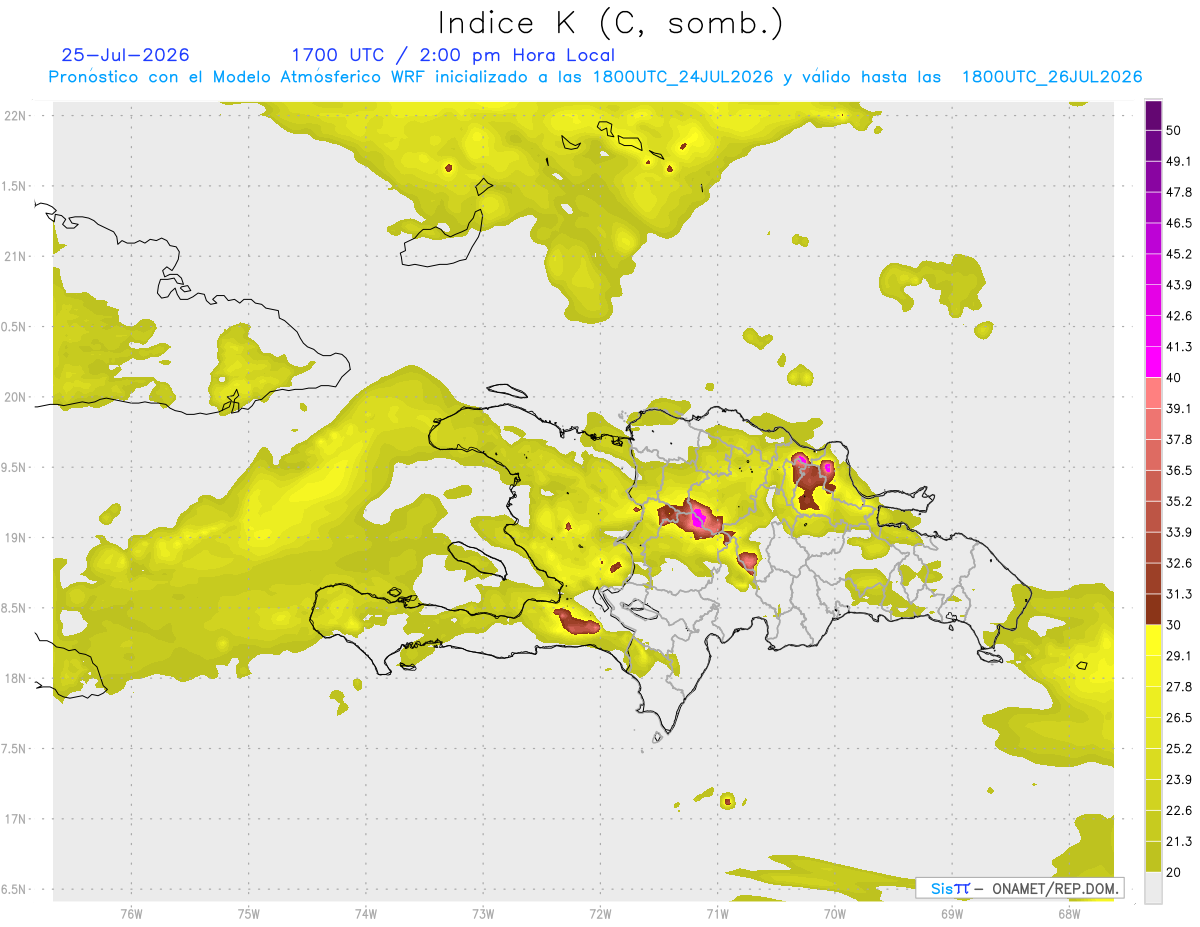1200x927 pixels.
Task: Pick the salmon swatch between 39.1 and 40
Action: click(x=1153, y=393)
